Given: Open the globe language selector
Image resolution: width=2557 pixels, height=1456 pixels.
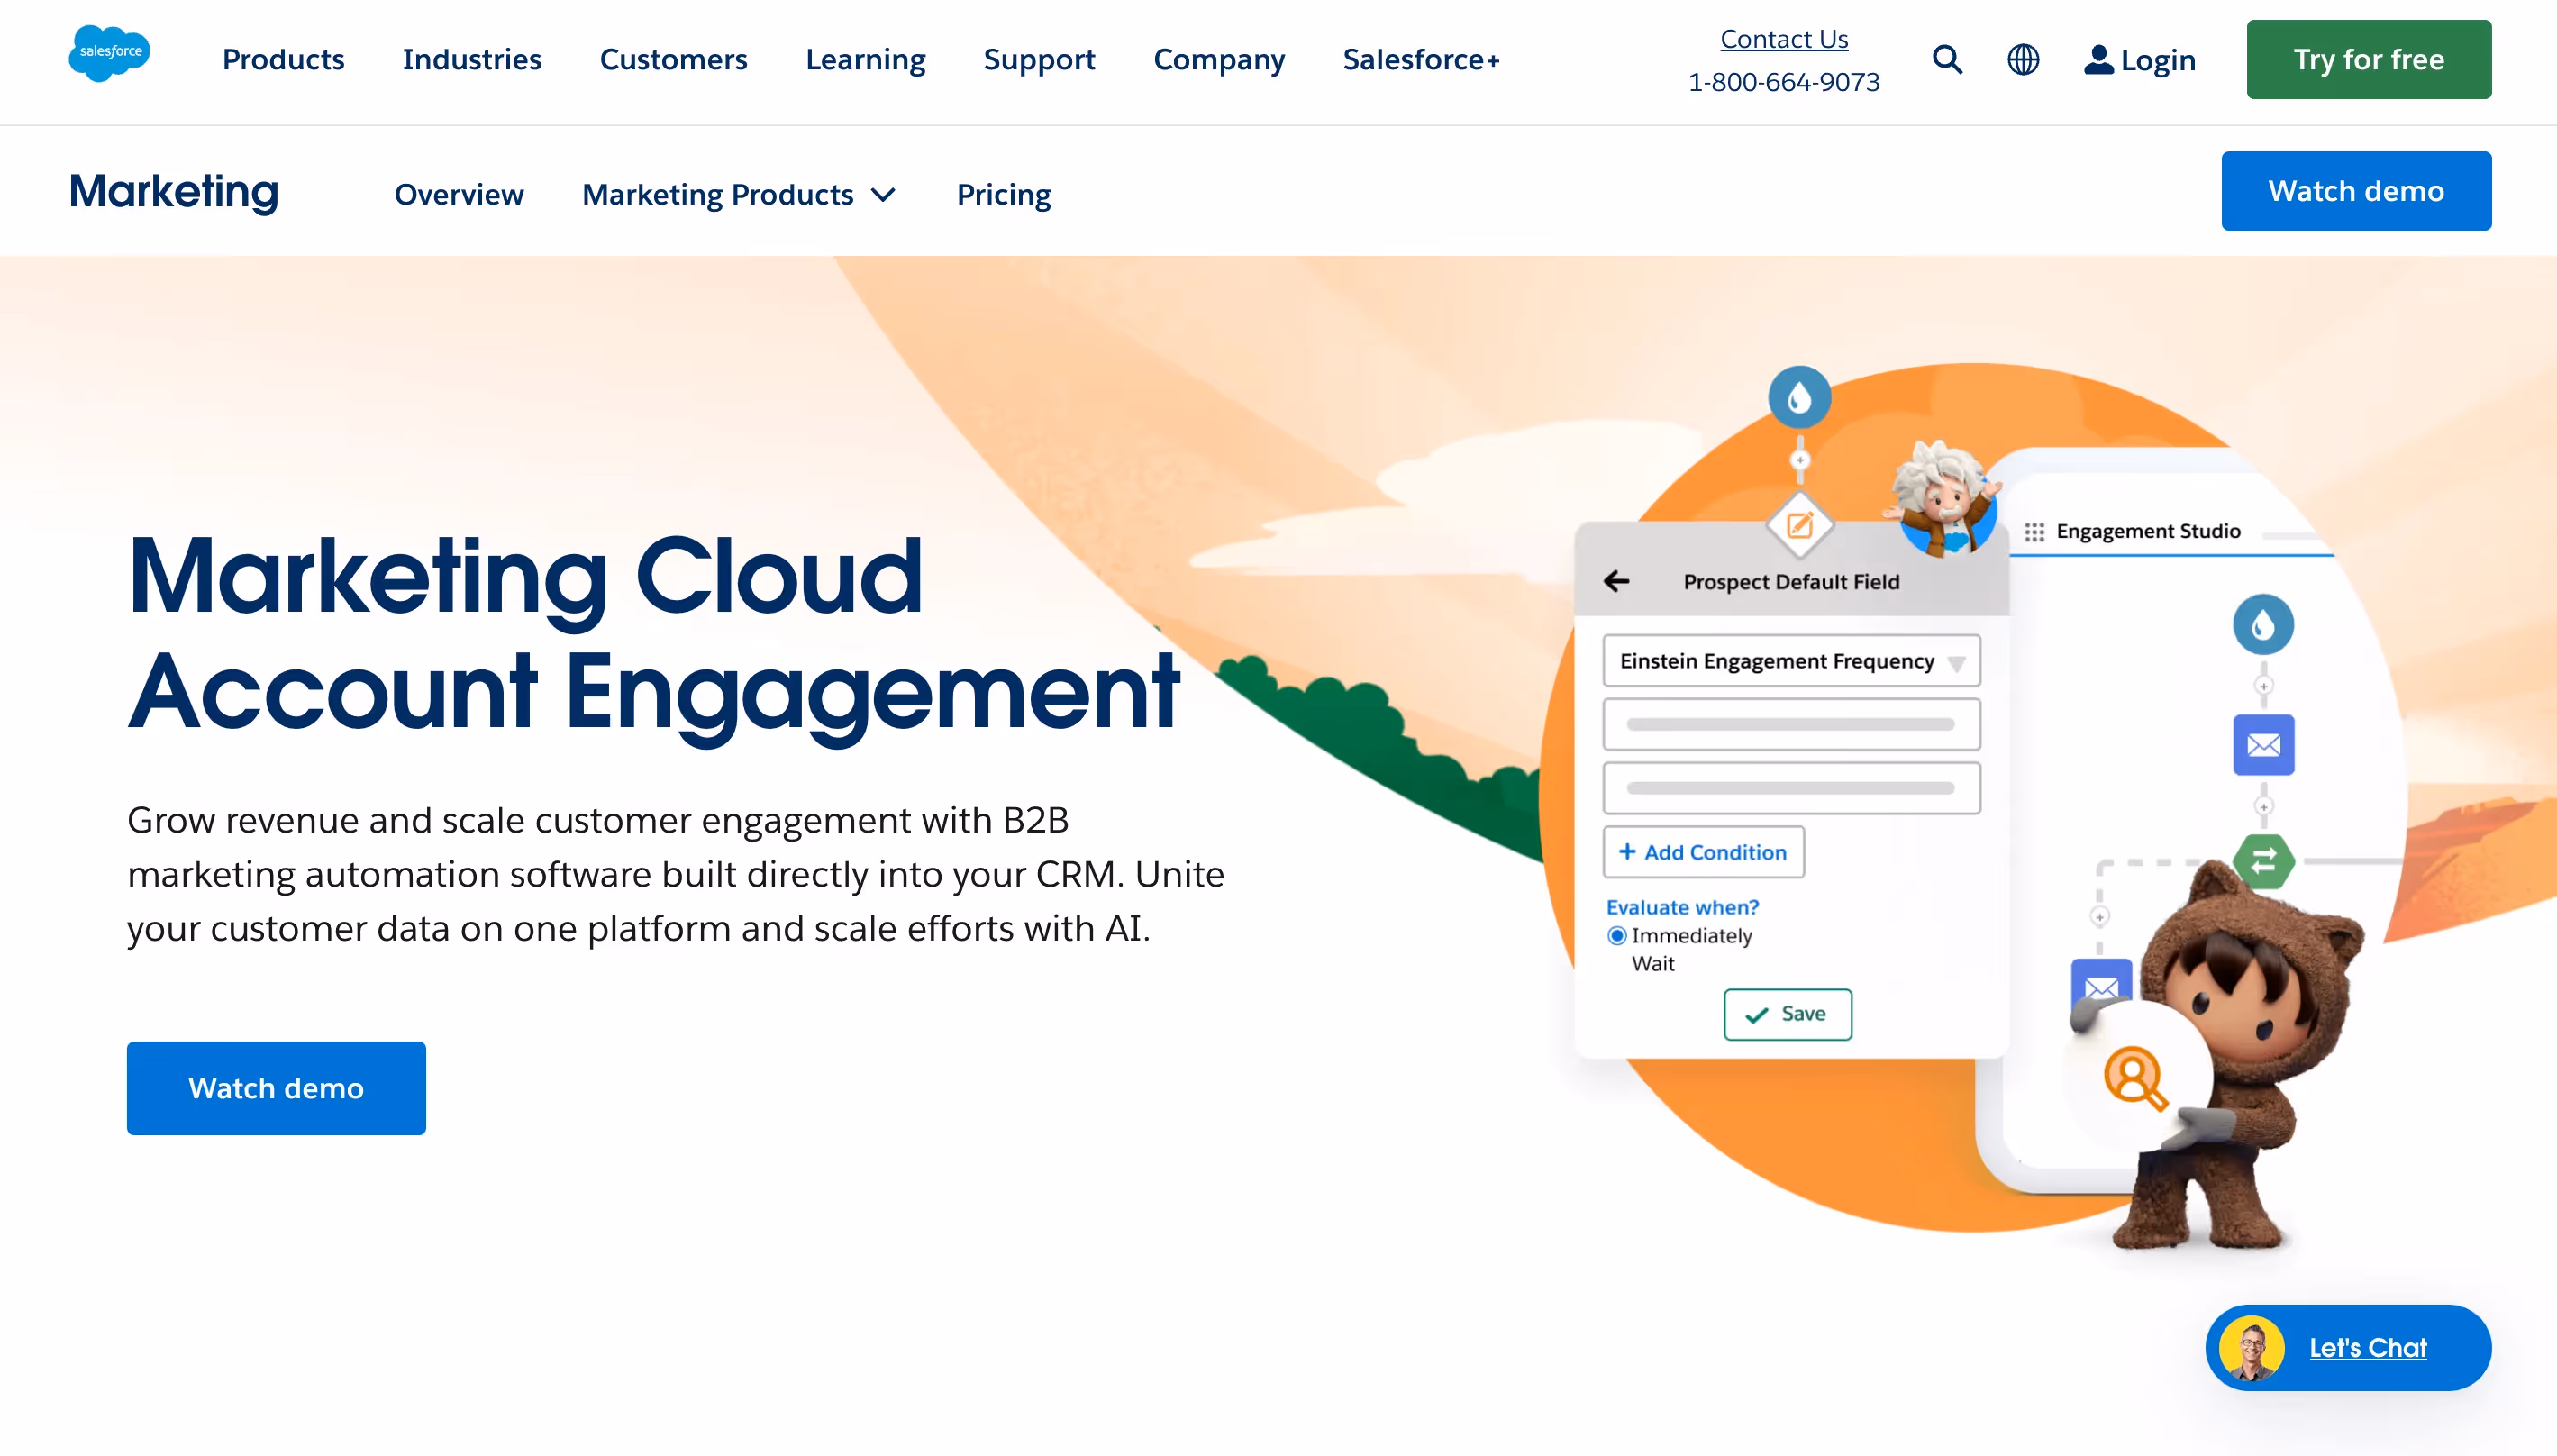Looking at the screenshot, I should (2023, 59).
